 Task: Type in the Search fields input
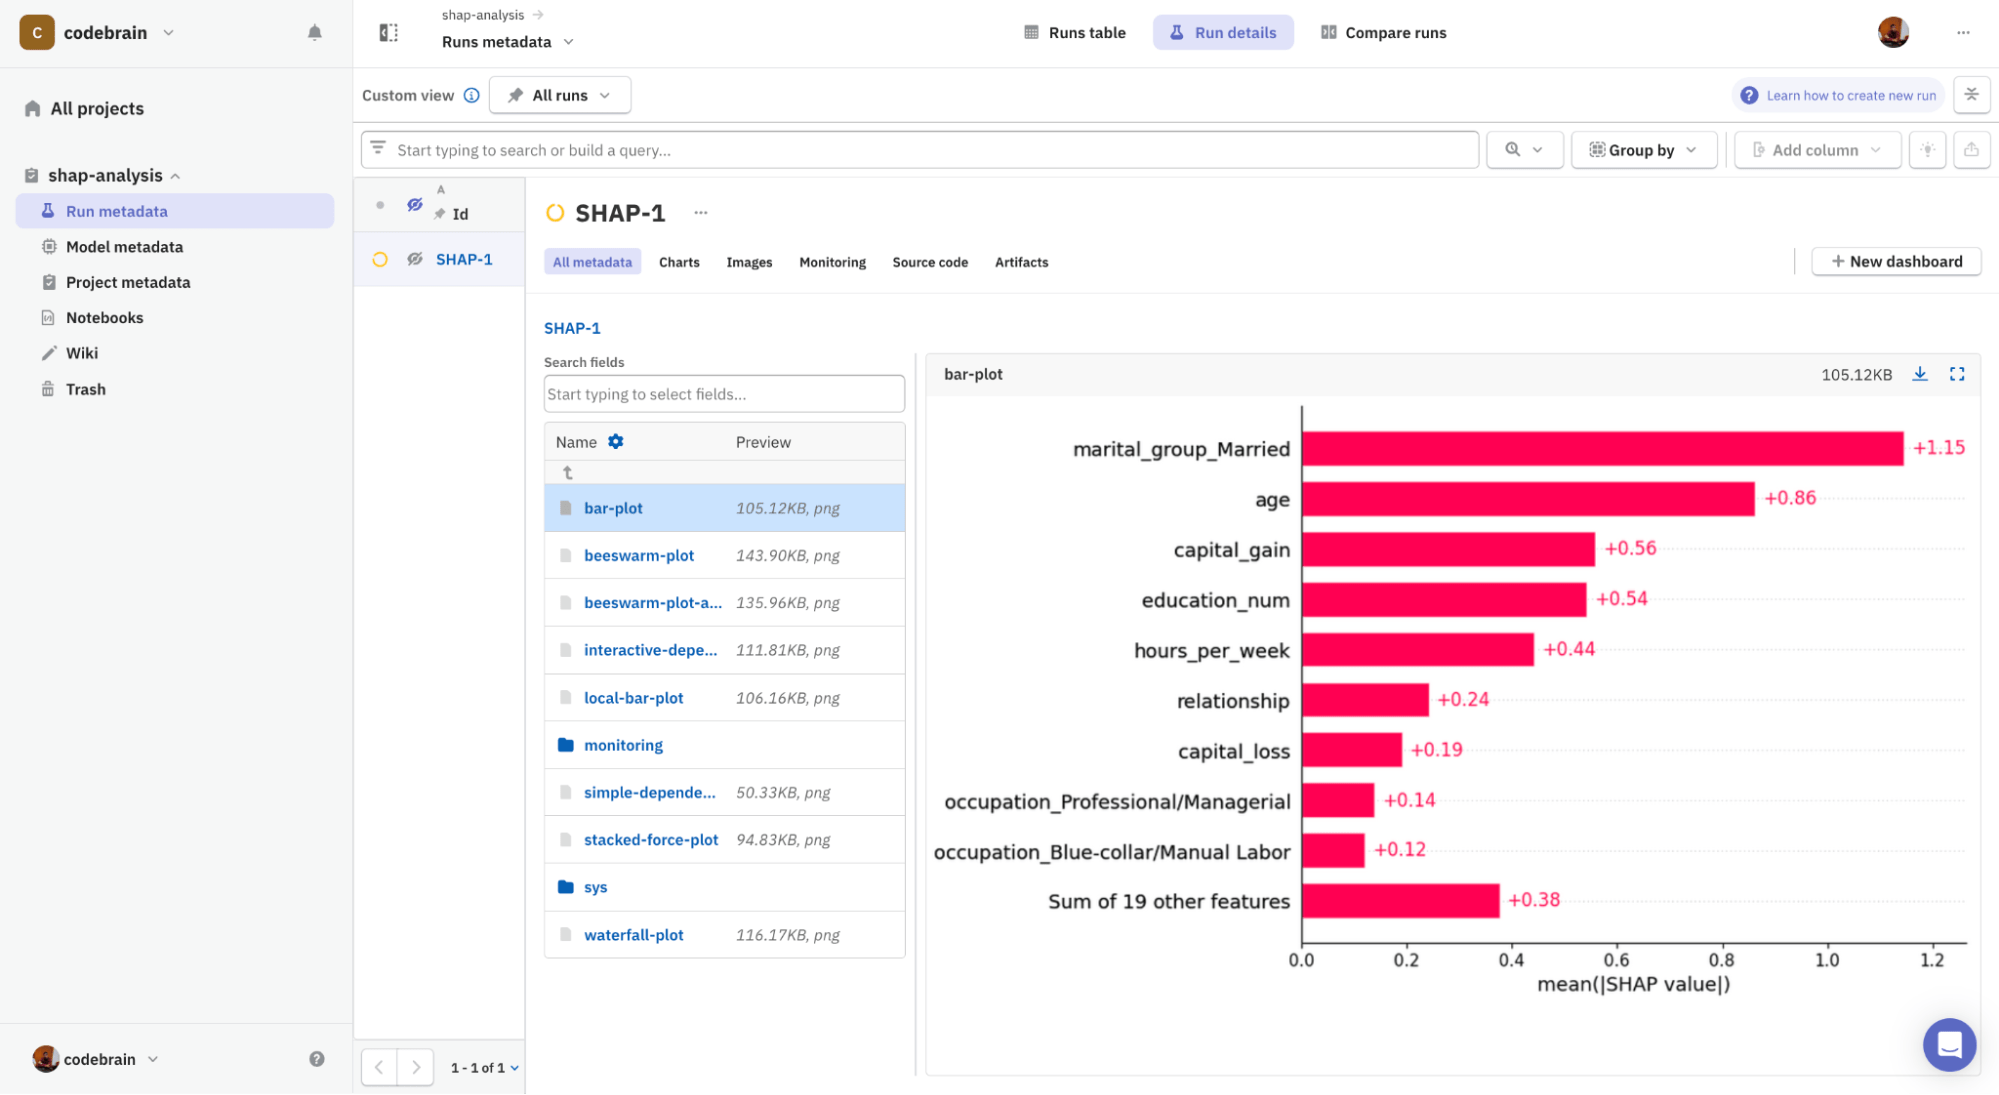pos(723,393)
